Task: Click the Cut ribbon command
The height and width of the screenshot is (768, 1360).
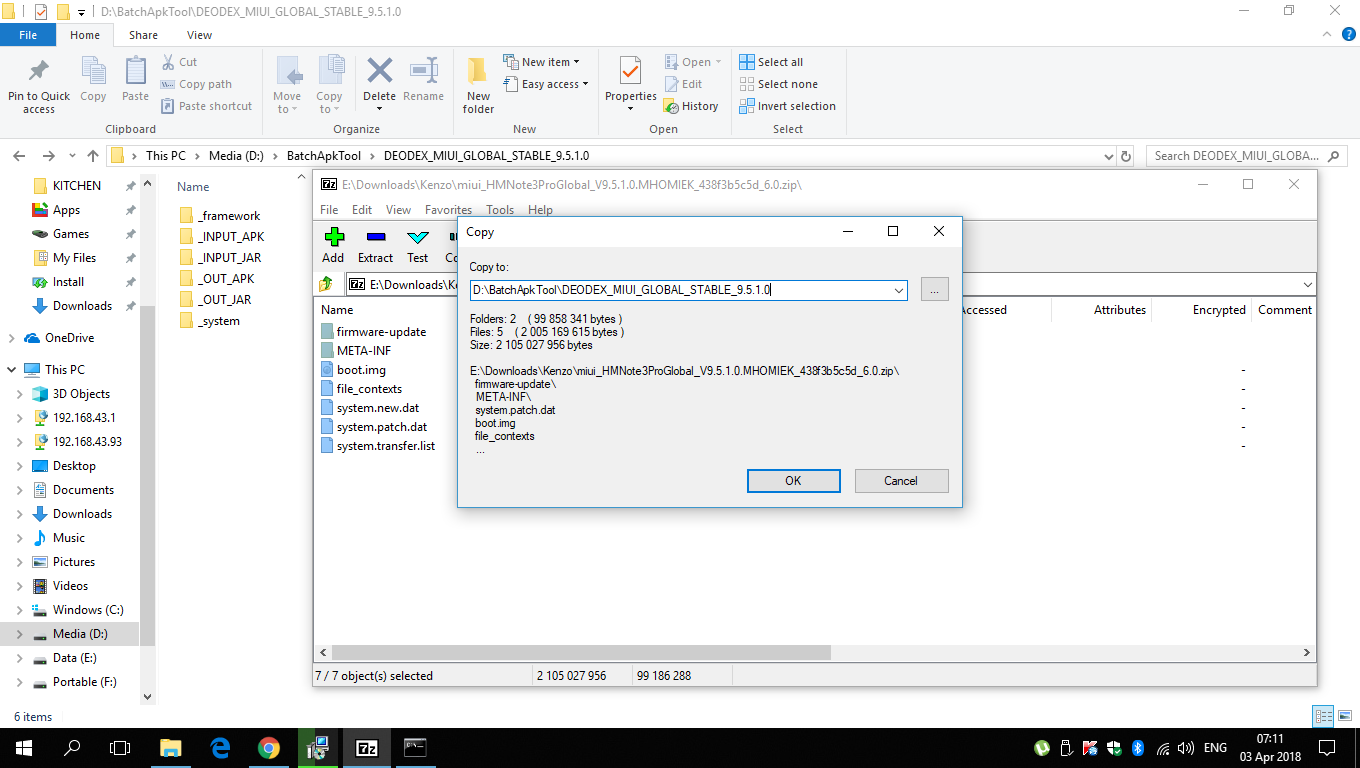Action: pos(179,62)
